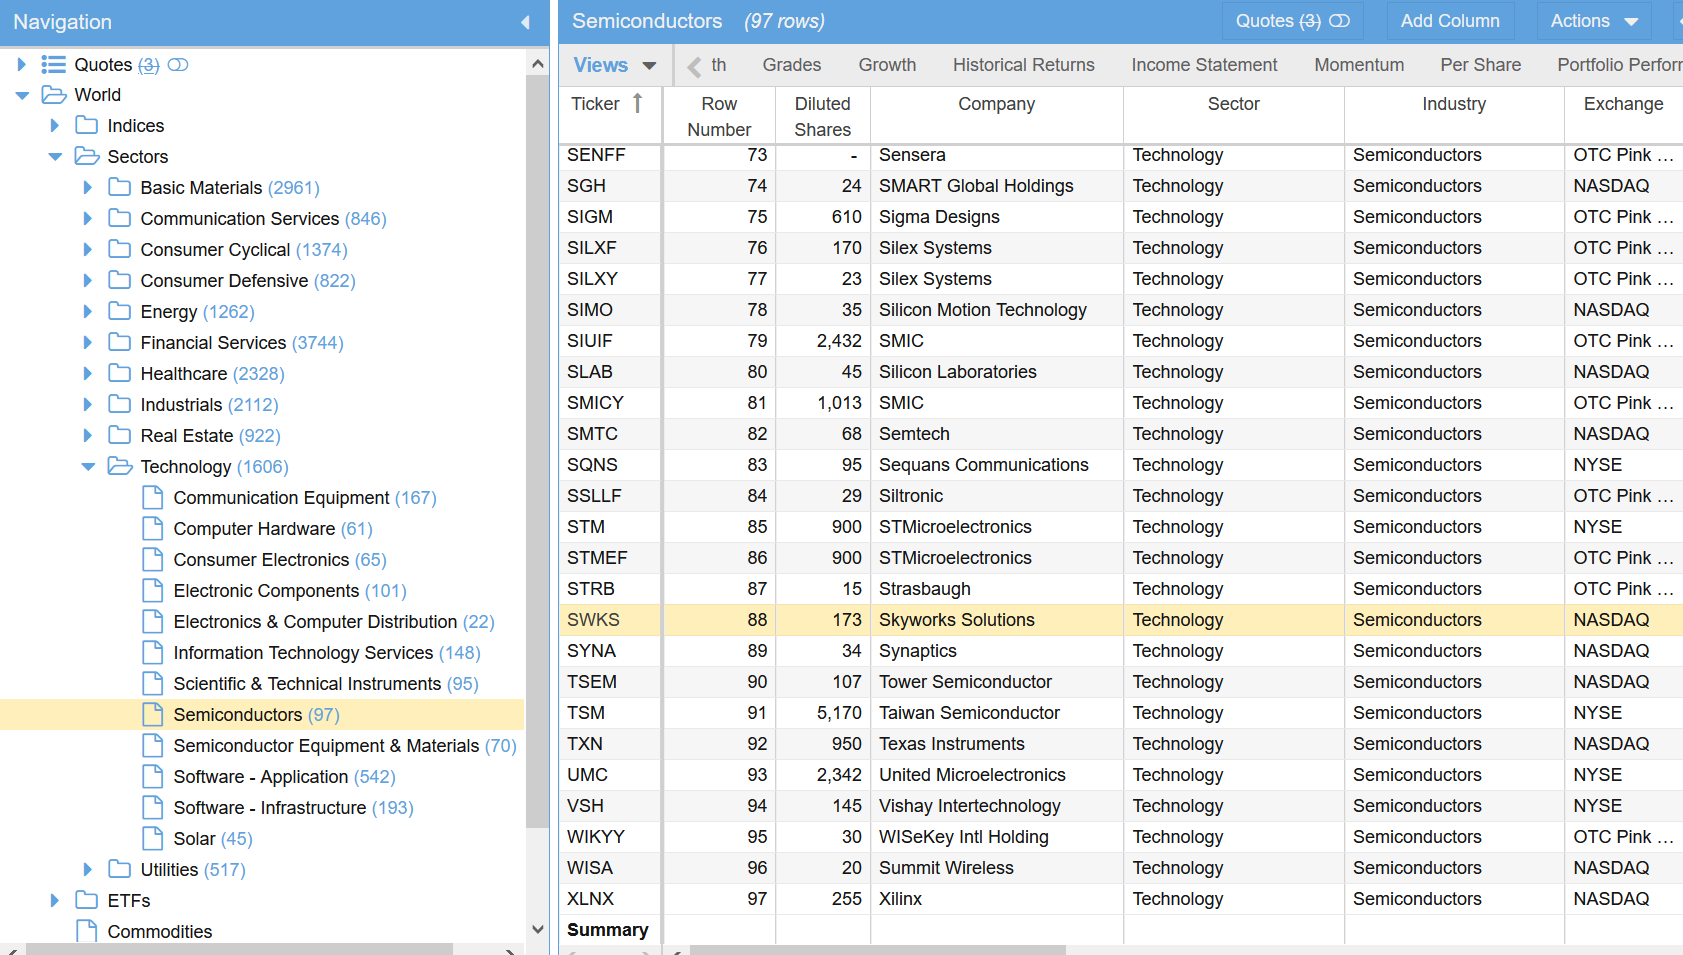Click the Technology open folder icon
This screenshot has width=1683, height=955.
click(120, 466)
